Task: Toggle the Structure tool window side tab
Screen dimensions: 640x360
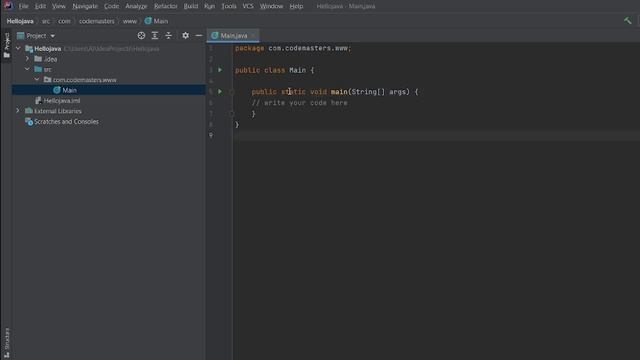Action: (x=7, y=343)
